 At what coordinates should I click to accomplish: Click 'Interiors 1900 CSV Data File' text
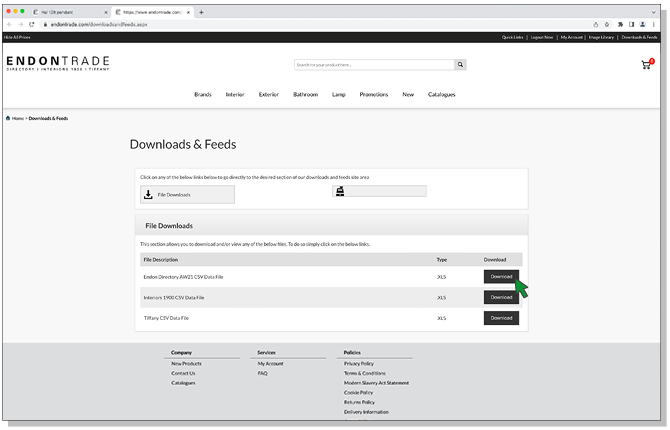(174, 297)
